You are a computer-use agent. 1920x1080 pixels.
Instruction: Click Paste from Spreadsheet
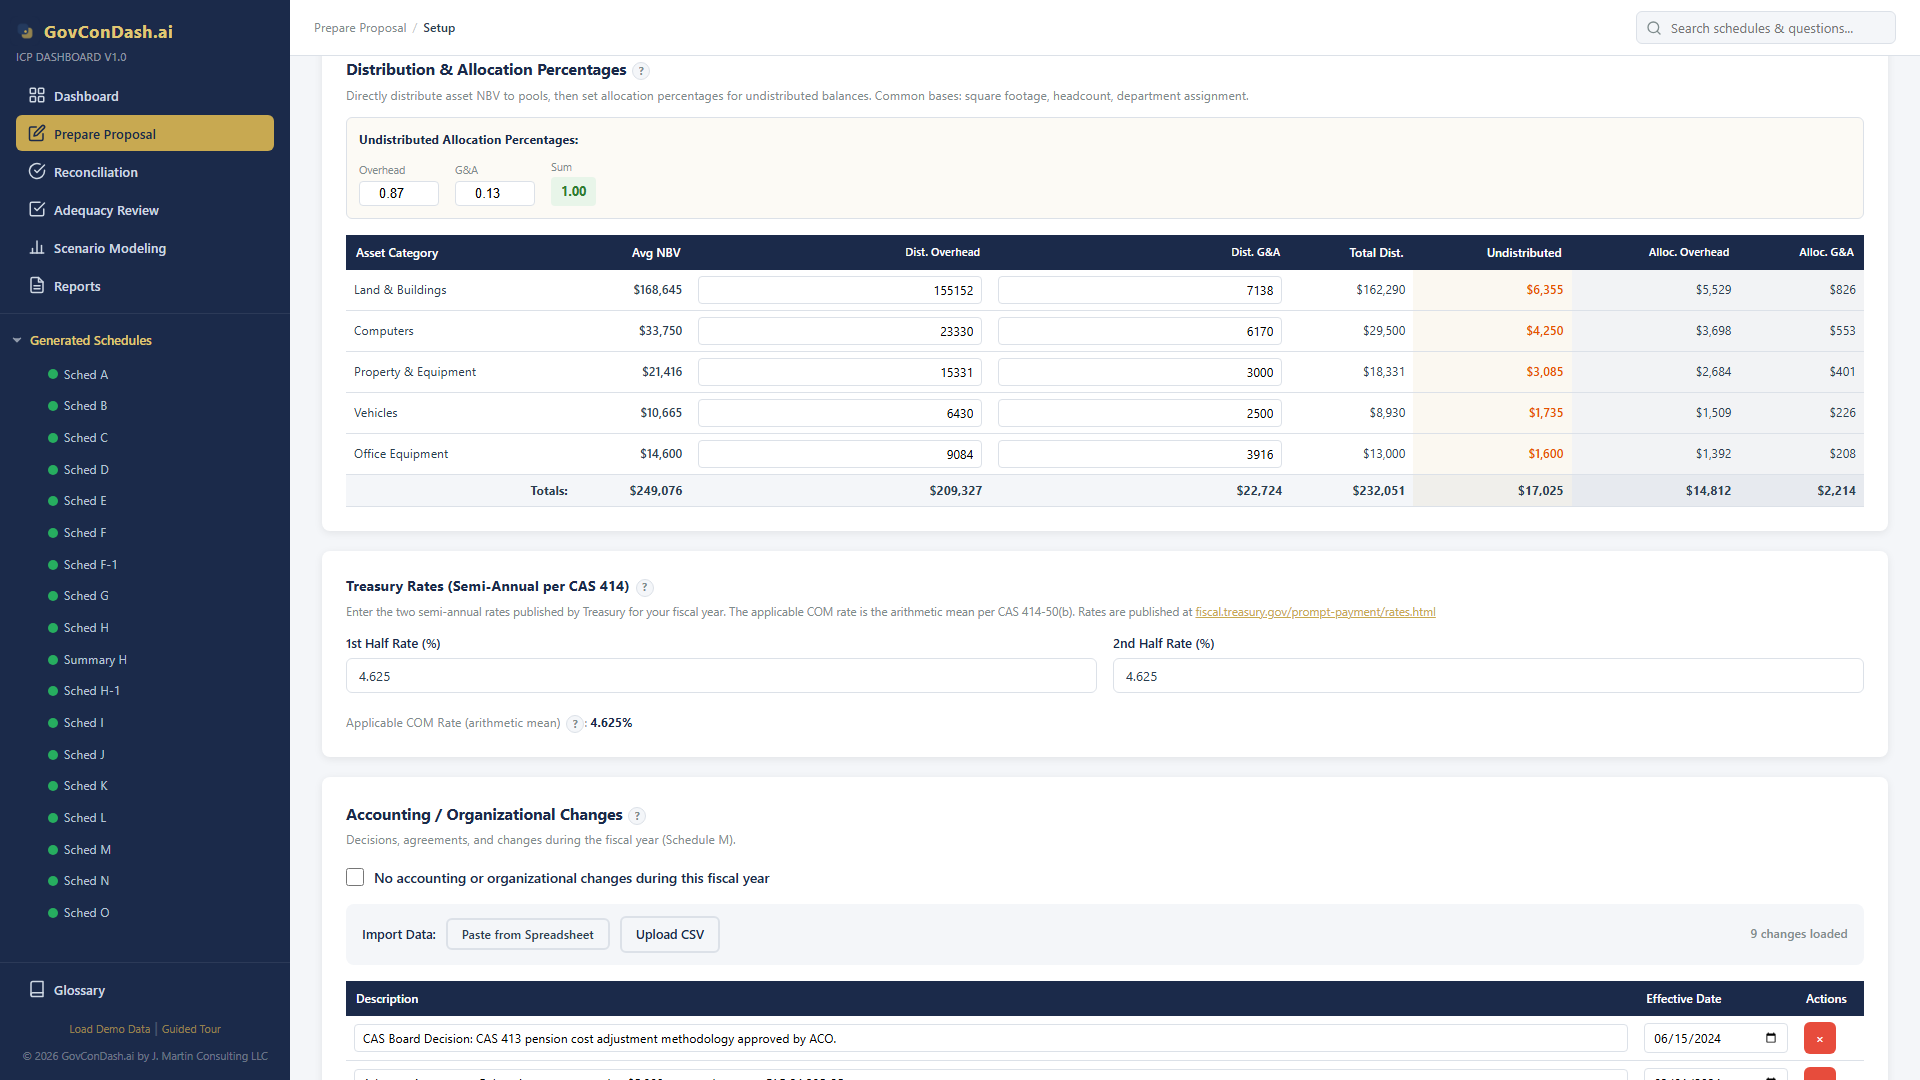coord(527,934)
